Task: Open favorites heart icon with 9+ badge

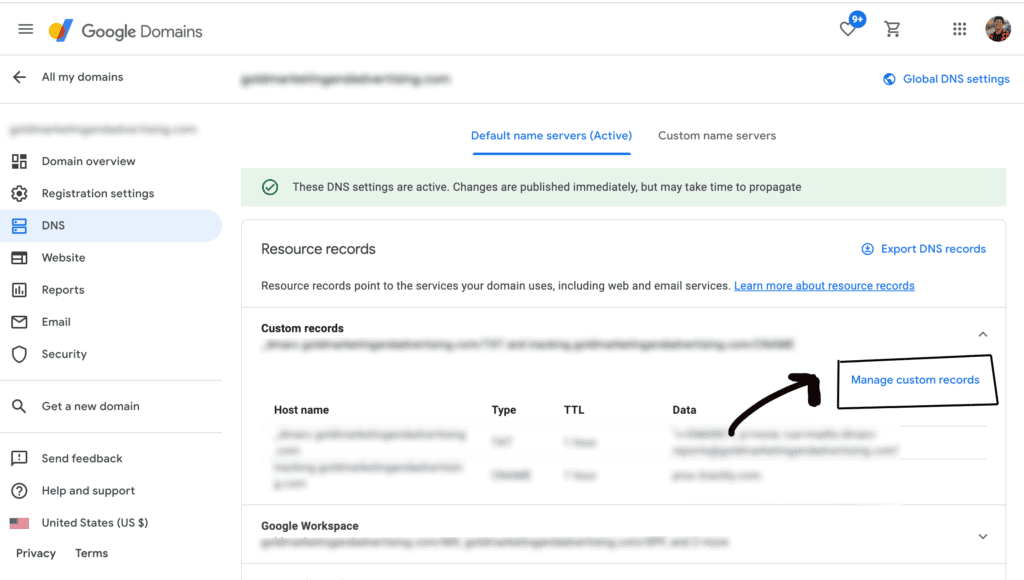Action: tap(848, 29)
